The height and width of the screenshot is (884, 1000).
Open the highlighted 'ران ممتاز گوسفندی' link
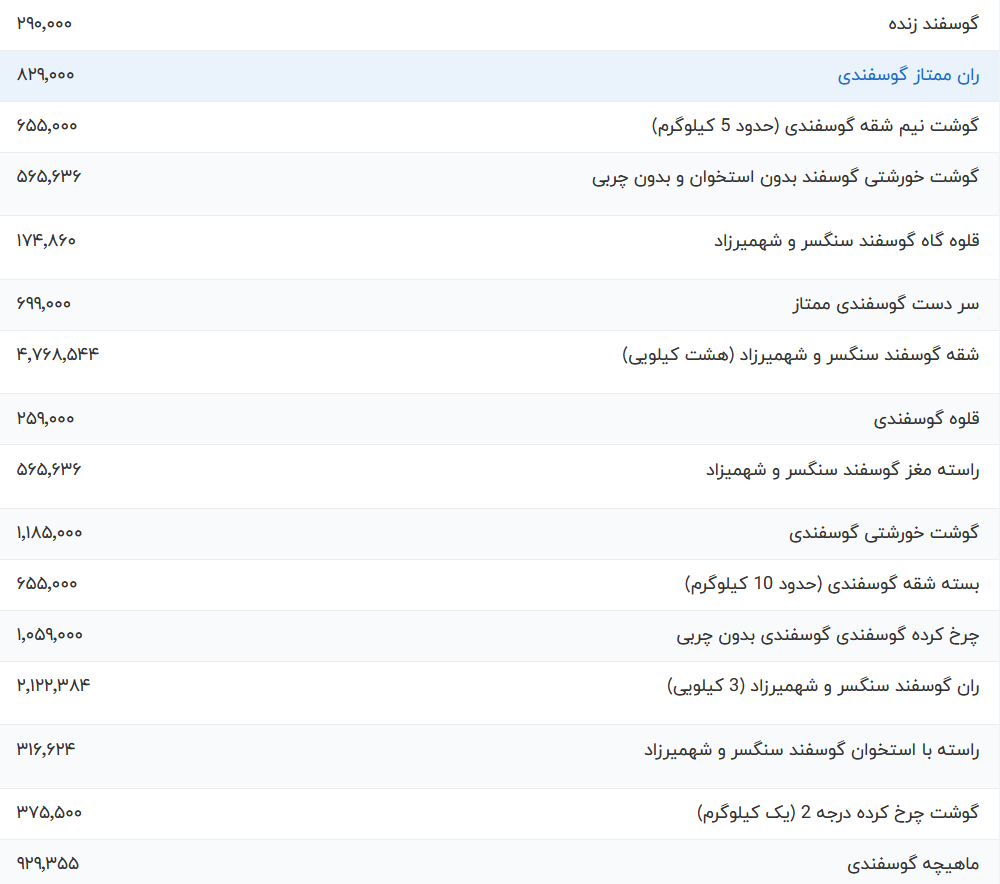(x=908, y=75)
